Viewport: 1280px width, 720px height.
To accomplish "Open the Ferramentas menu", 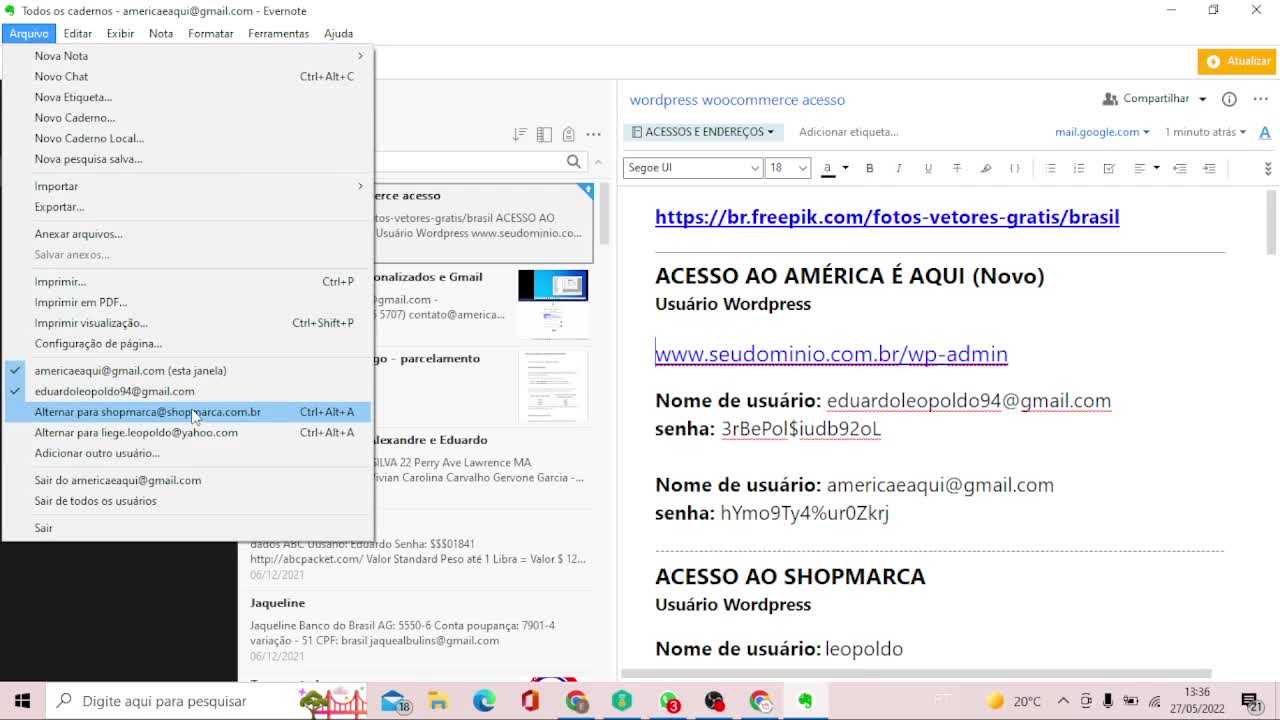I will (x=278, y=33).
